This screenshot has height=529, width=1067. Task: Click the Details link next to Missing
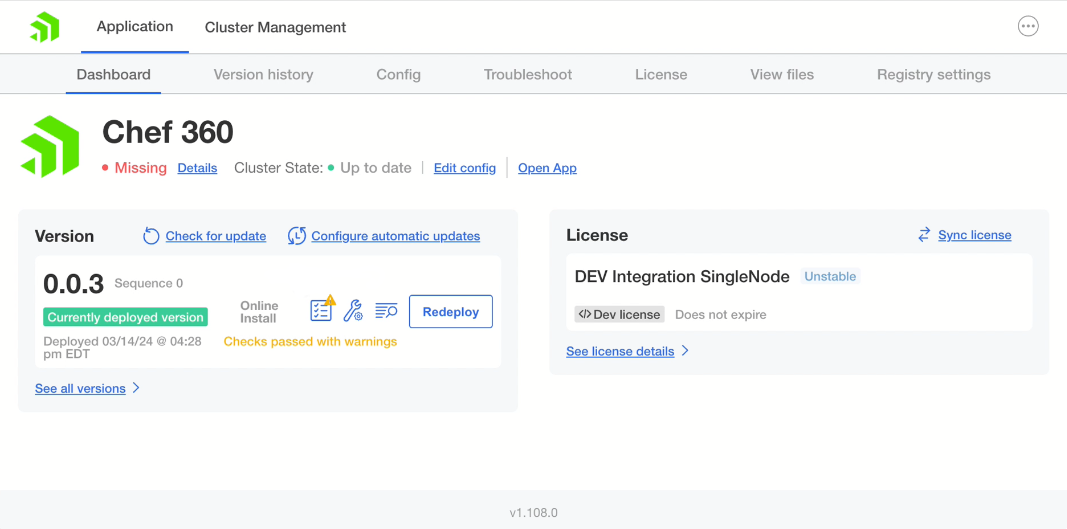[197, 168]
